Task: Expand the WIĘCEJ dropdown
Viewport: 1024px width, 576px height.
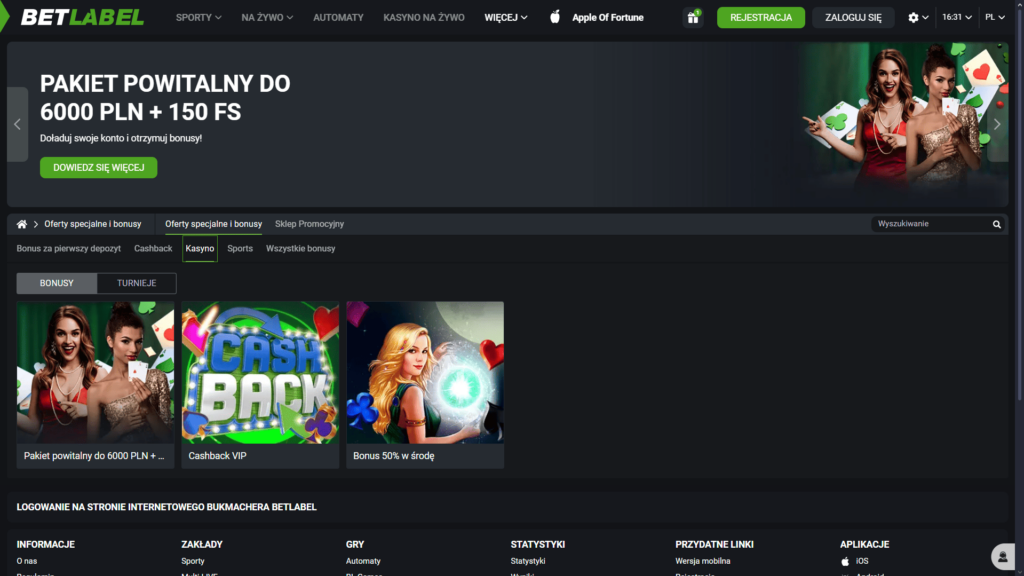Action: [x=505, y=17]
